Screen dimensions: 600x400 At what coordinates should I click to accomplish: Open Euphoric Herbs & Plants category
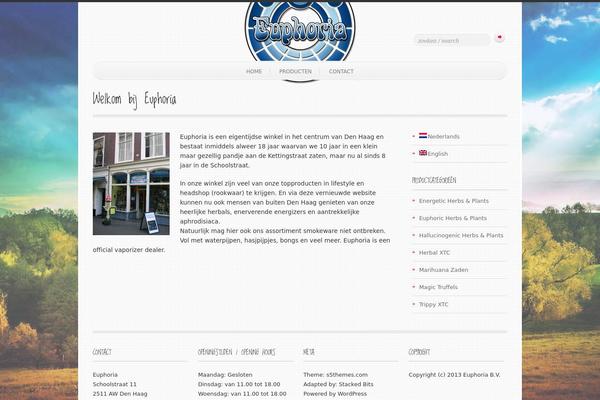(x=453, y=218)
